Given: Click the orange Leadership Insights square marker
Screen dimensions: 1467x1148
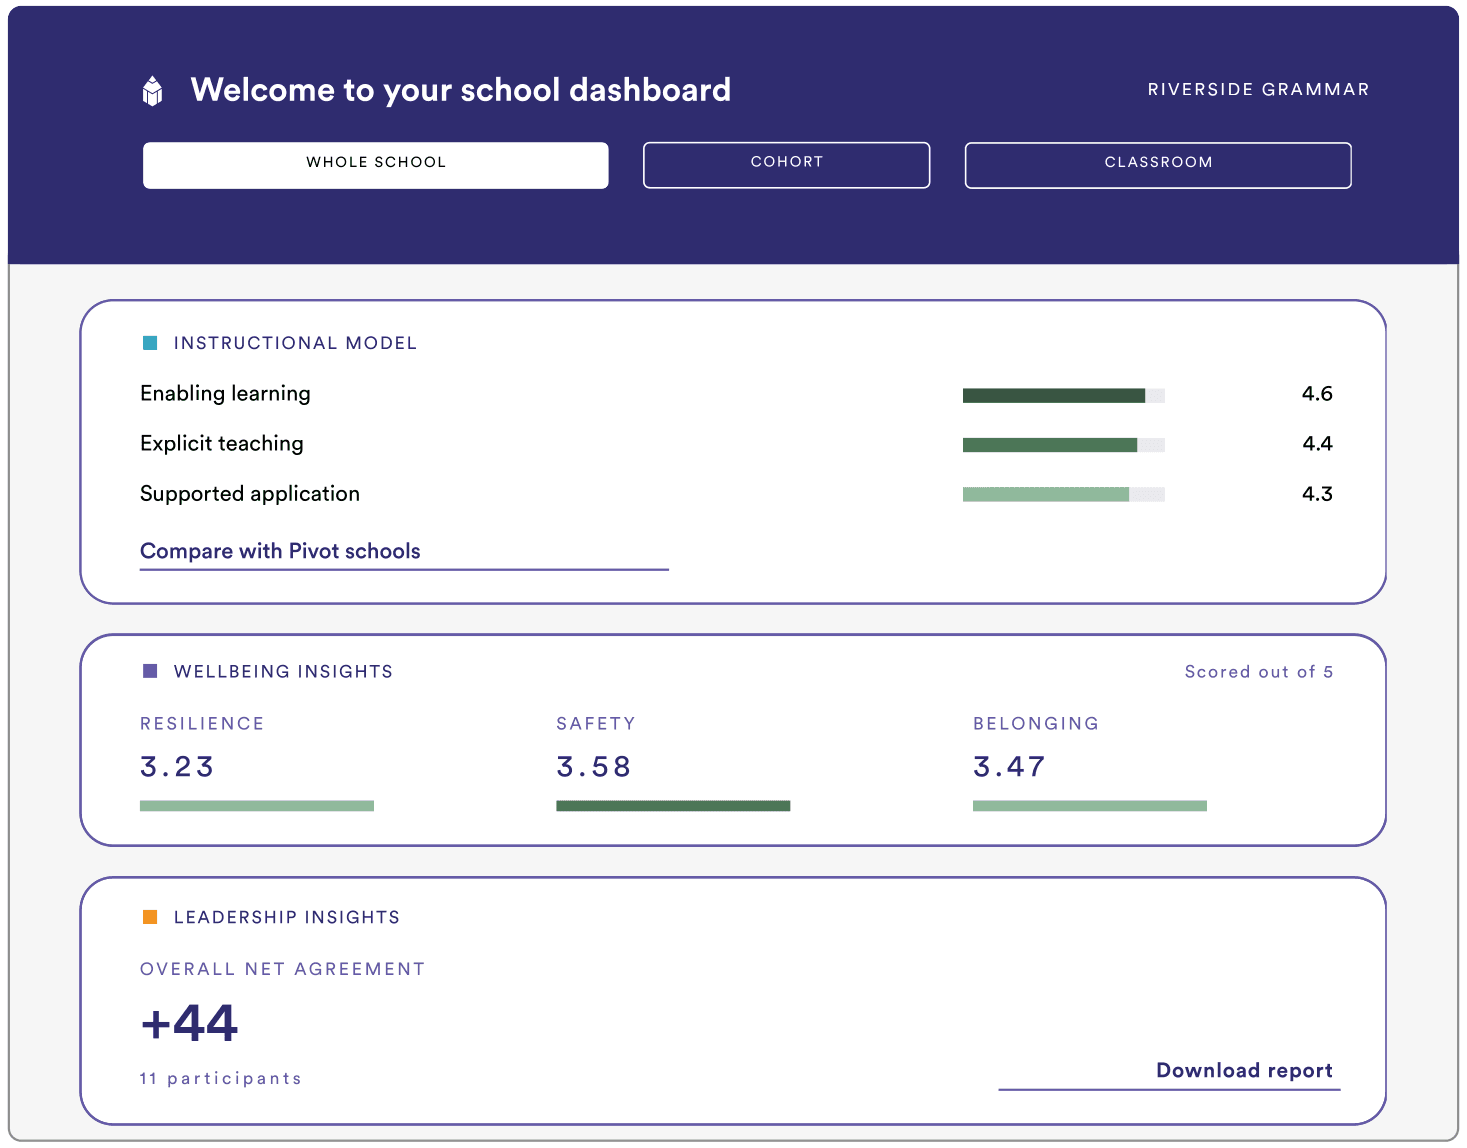Looking at the screenshot, I should [x=150, y=917].
